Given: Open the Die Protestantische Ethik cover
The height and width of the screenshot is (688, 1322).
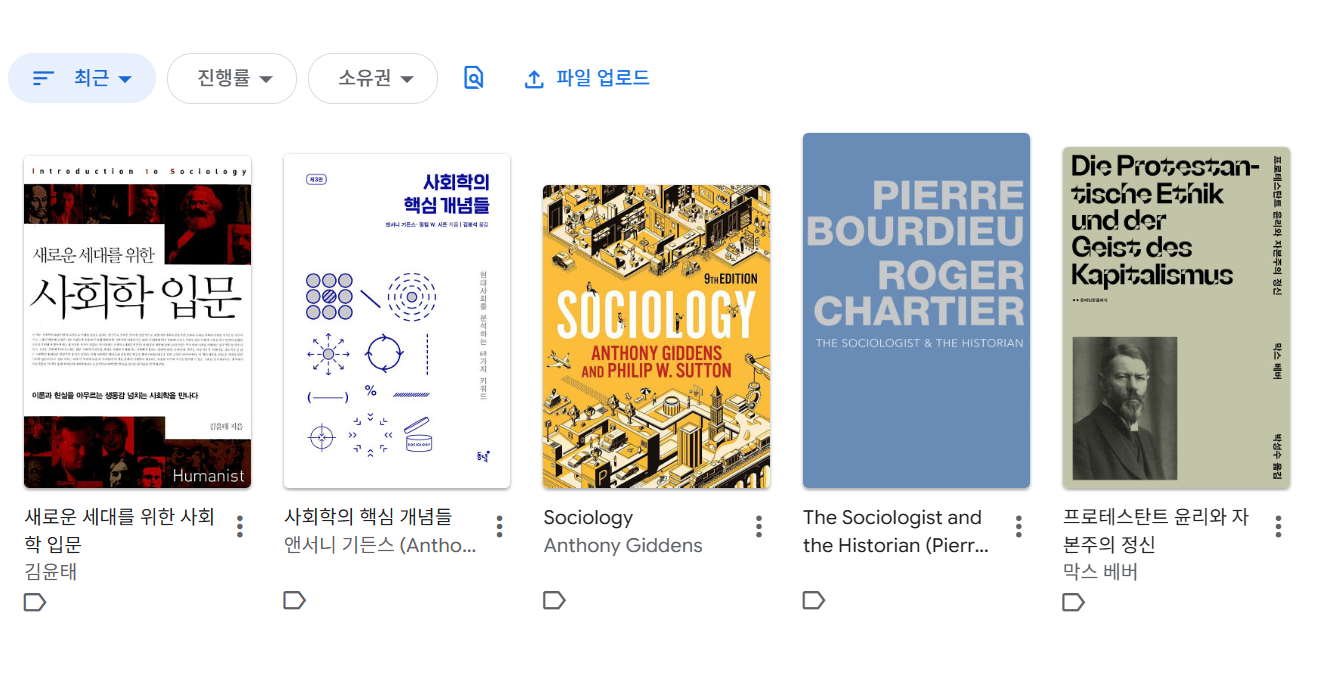Looking at the screenshot, I should coord(1176,317).
